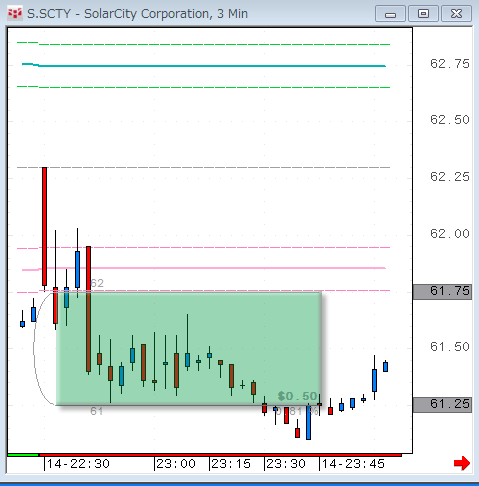The height and width of the screenshot is (486, 479).
Task: Click the 23:15 time axis label
Action: tap(231, 464)
